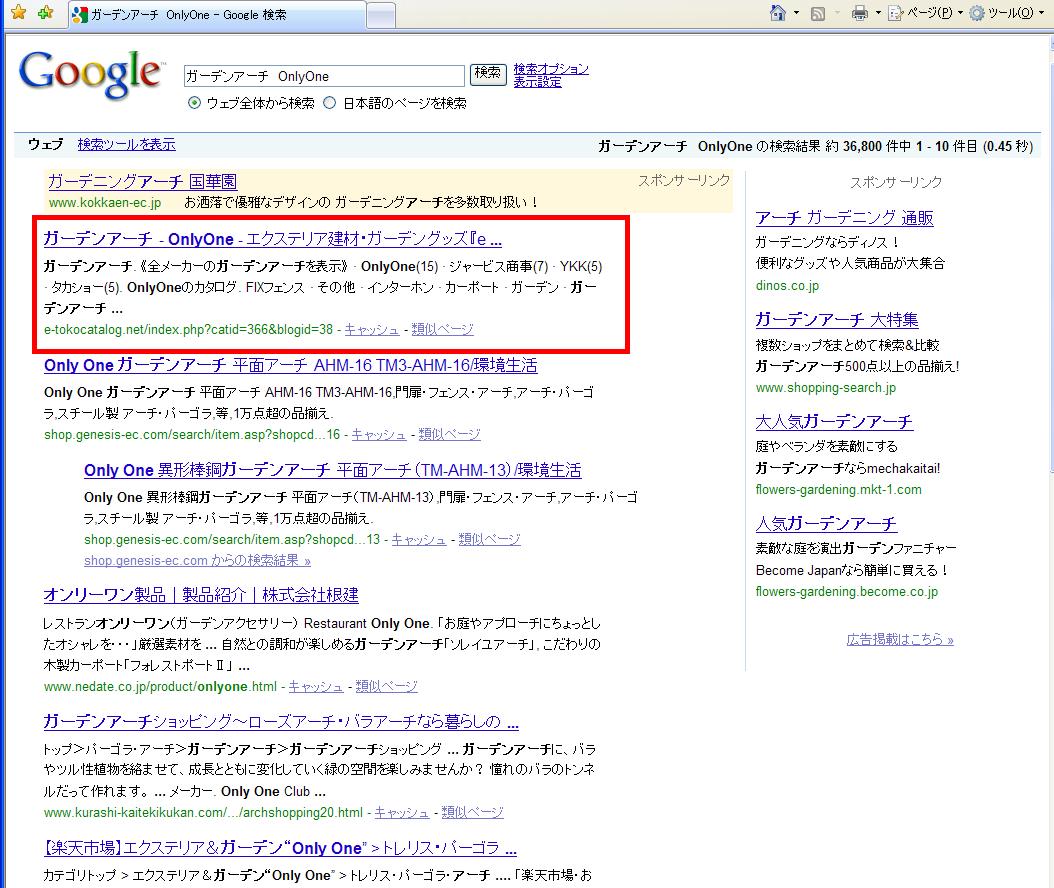Click into the Google search text field
The image size is (1054, 888).
click(323, 76)
